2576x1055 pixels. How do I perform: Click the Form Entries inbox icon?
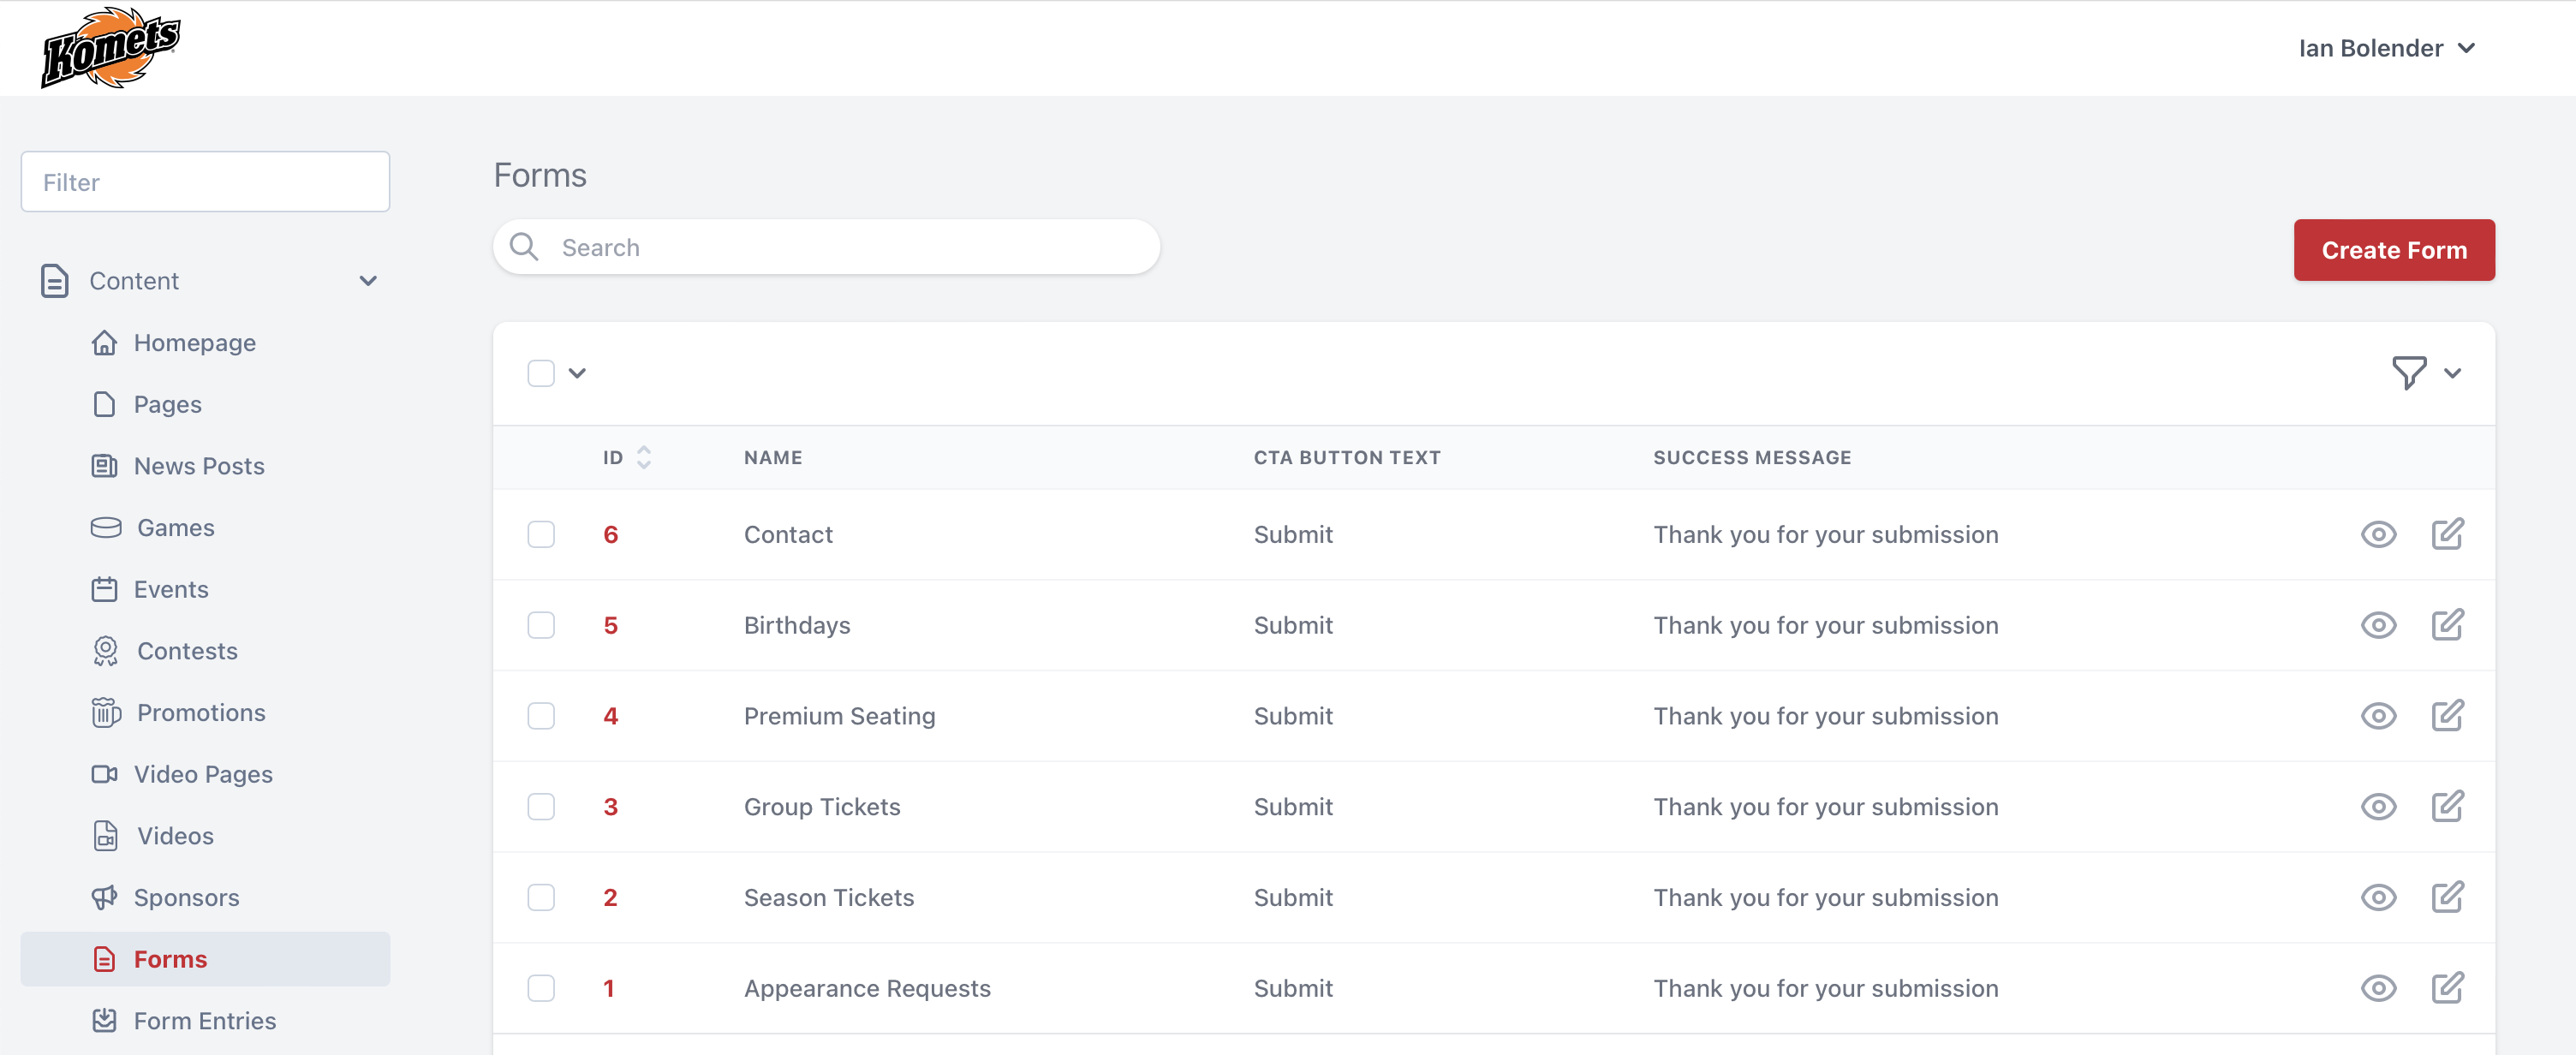coord(104,1020)
